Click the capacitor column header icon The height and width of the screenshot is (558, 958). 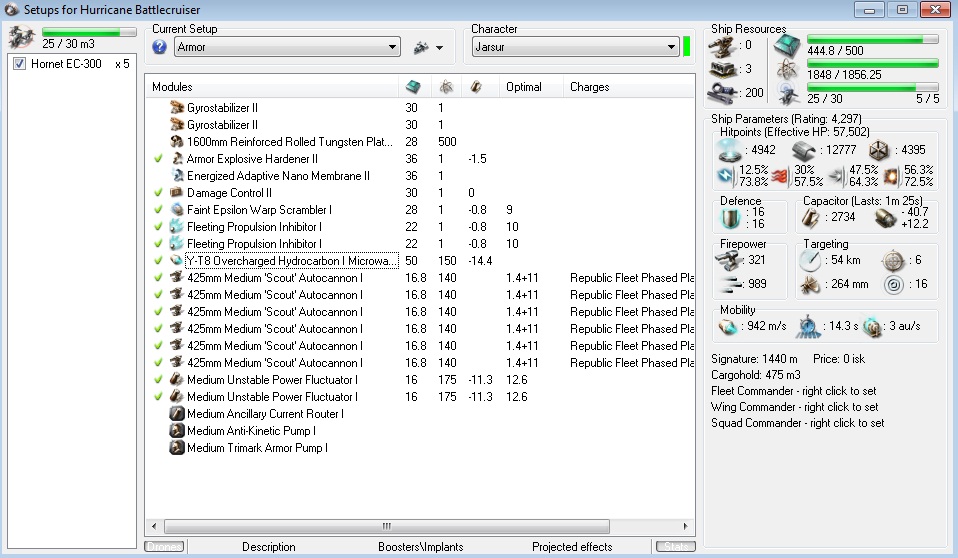tap(476, 87)
